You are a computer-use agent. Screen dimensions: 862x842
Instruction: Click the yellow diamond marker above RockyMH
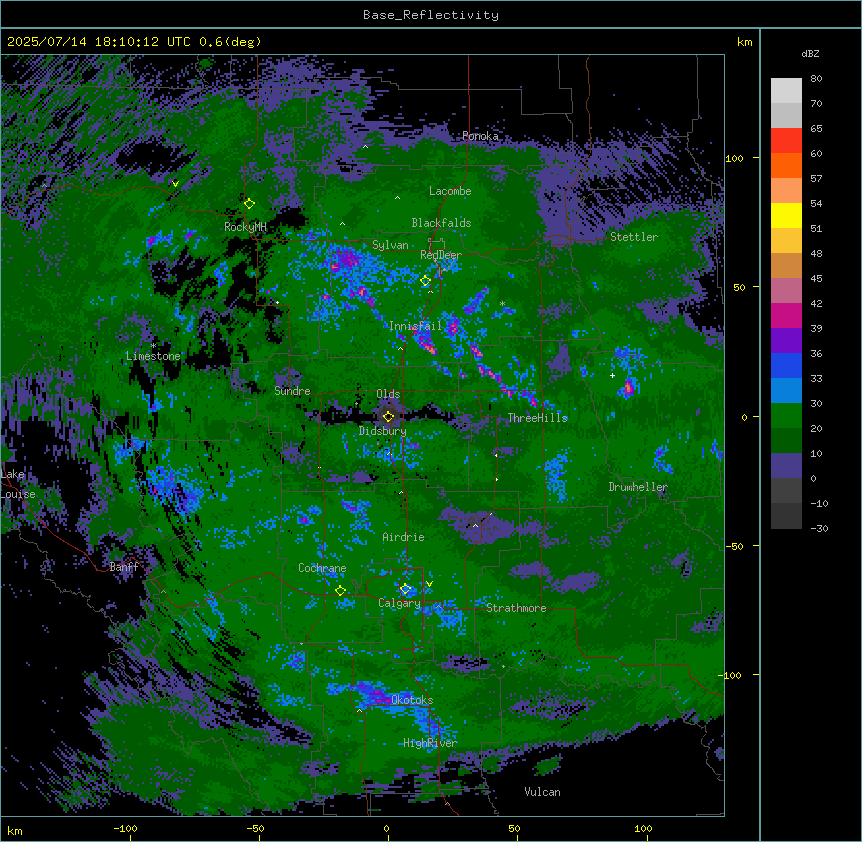coord(249,204)
